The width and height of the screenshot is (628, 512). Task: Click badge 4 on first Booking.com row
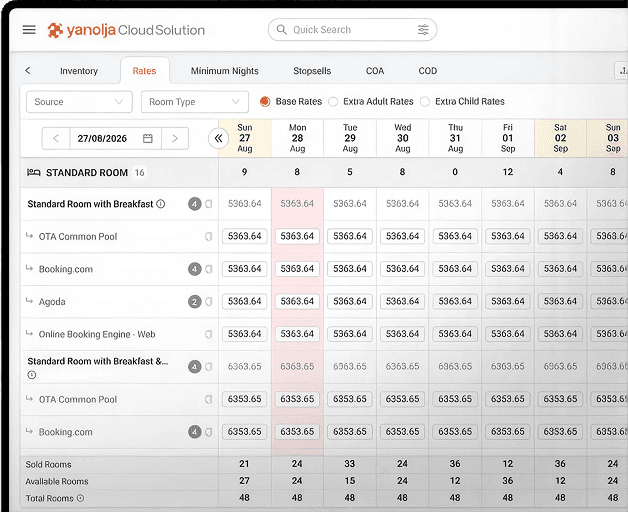point(195,269)
